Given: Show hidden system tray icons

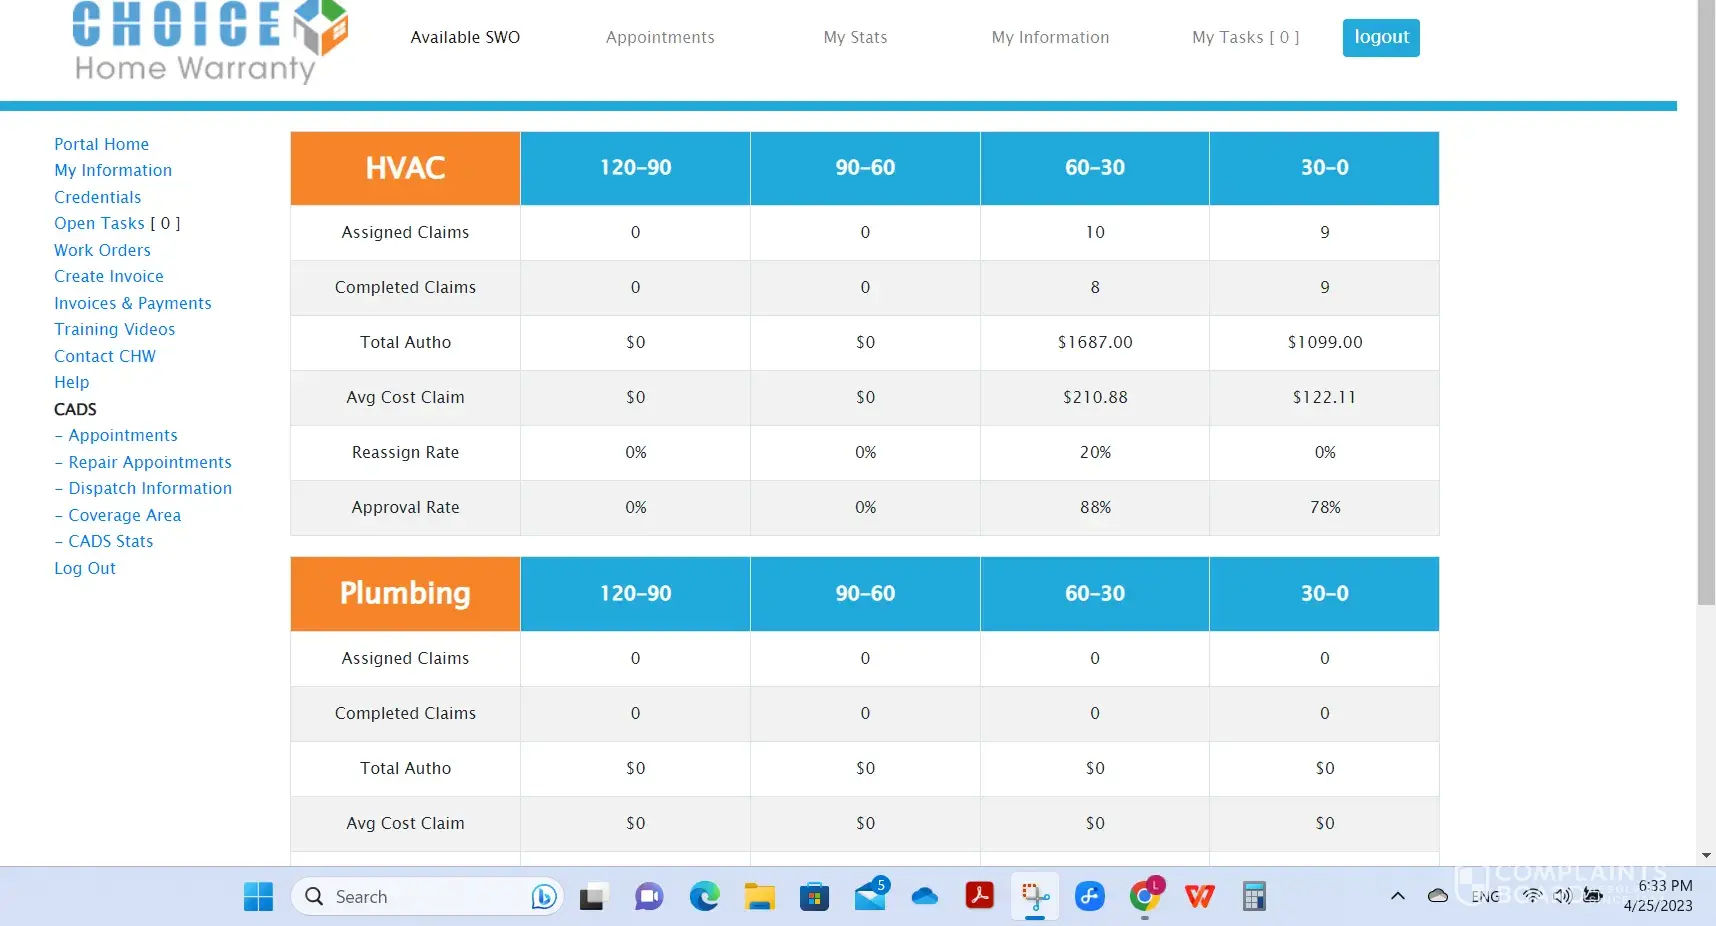Looking at the screenshot, I should (x=1397, y=896).
